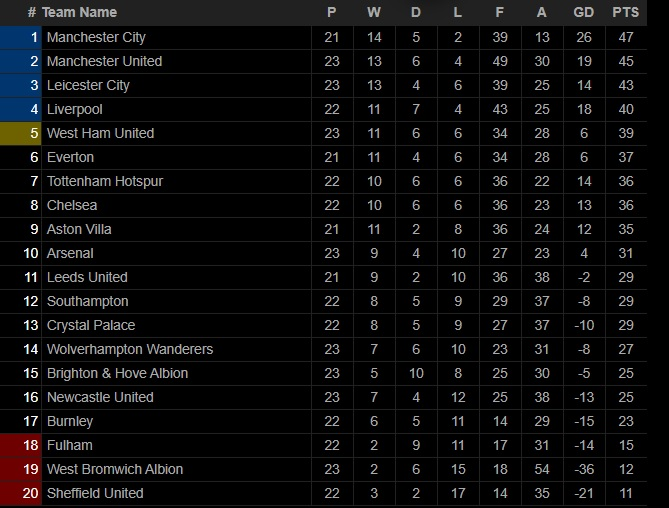Image resolution: width=669 pixels, height=508 pixels.
Task: Click the P (played) column header
Action: [332, 12]
